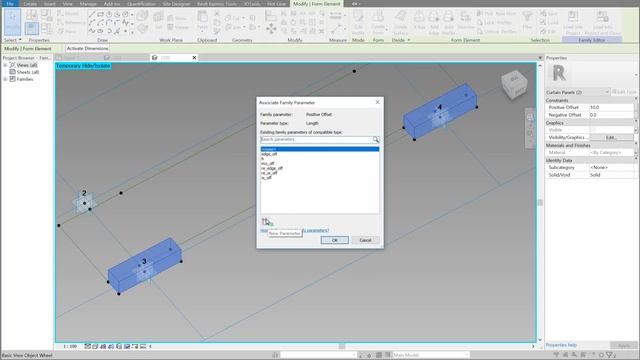Click Cancel in Associate Family Parameter dialog
The image size is (640, 360).
pos(365,240)
